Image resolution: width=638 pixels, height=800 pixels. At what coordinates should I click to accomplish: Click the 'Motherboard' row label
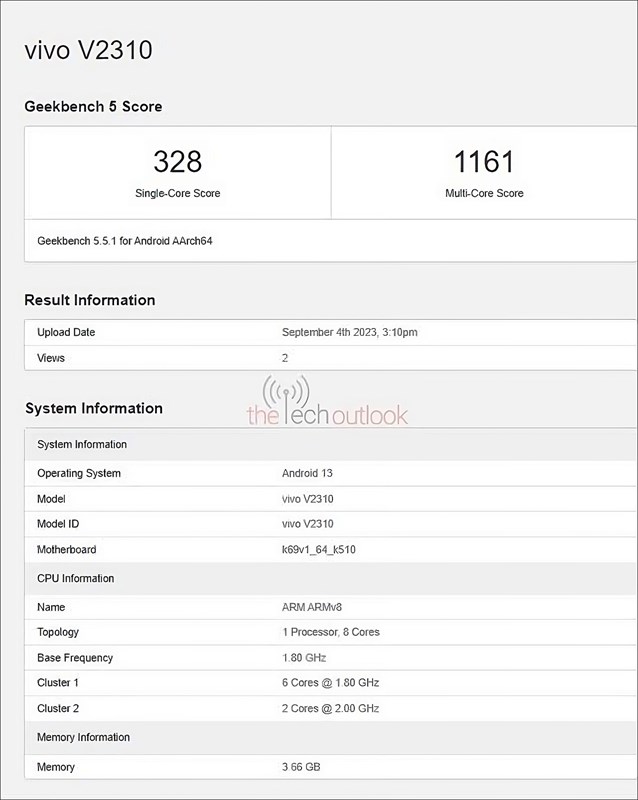tap(66, 549)
